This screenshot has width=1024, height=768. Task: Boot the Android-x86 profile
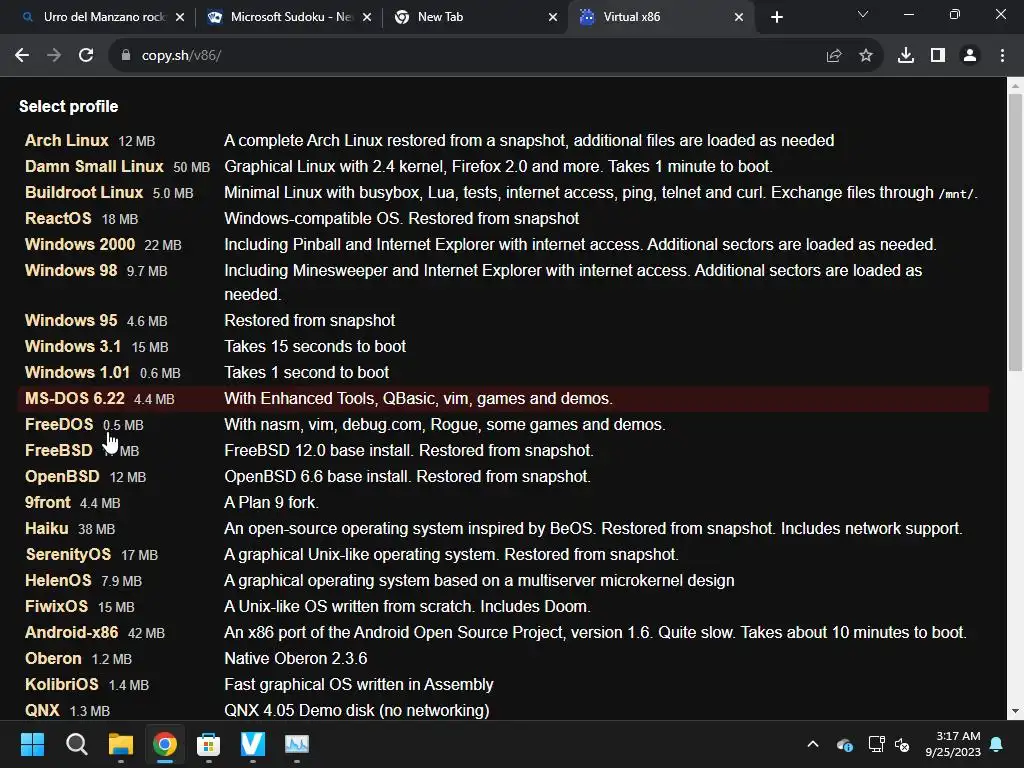pos(71,633)
